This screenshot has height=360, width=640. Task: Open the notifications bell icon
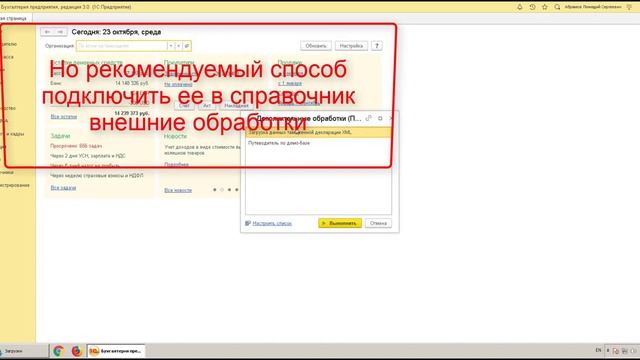(x=520, y=7)
